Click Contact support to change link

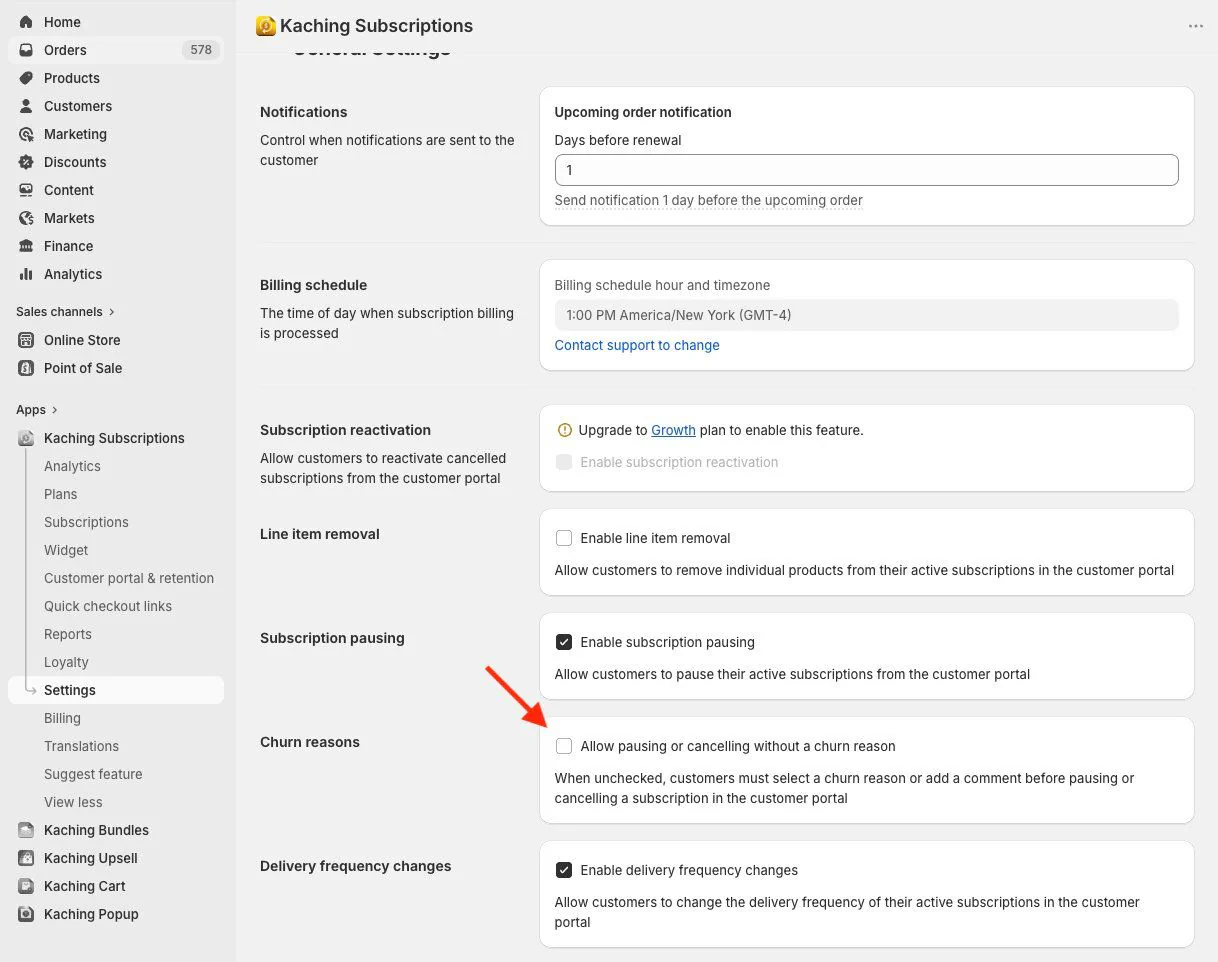coord(637,345)
